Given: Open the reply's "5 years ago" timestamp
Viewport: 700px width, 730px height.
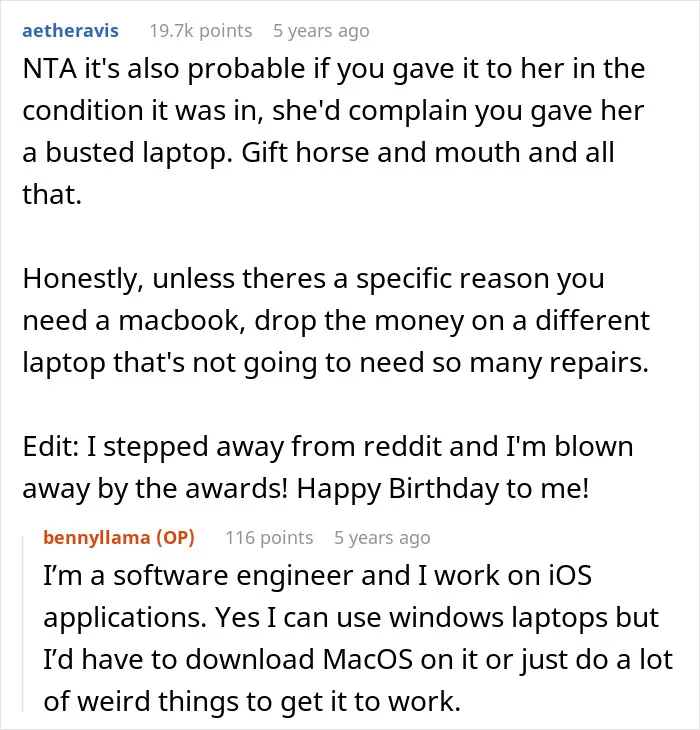Looking at the screenshot, I should tap(382, 538).
